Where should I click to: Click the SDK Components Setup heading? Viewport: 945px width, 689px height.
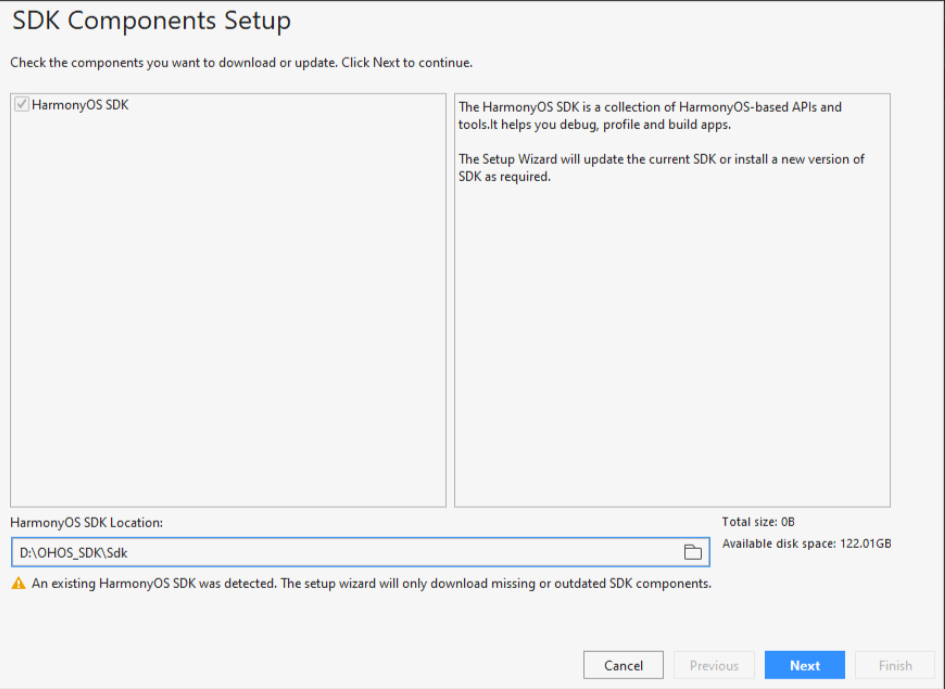click(x=151, y=21)
